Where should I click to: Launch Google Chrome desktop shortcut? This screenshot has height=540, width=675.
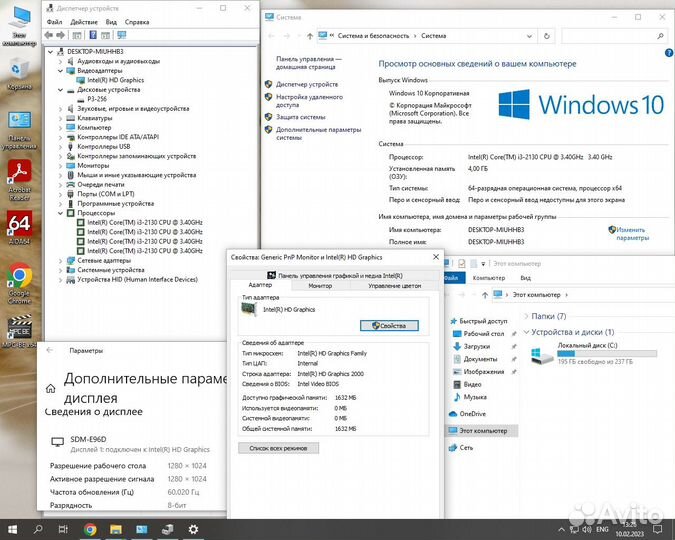pyautogui.click(x=19, y=283)
